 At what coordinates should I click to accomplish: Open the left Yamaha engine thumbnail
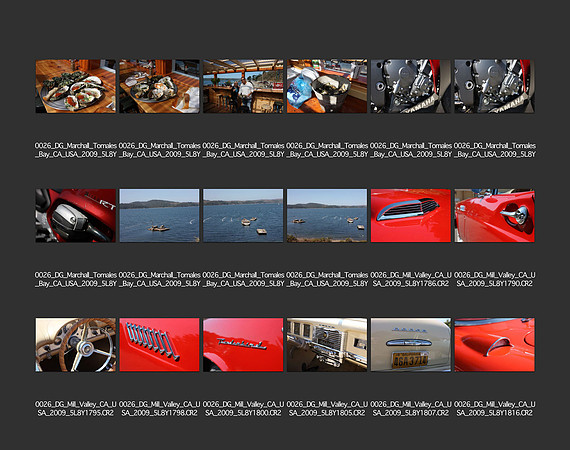coord(411,86)
